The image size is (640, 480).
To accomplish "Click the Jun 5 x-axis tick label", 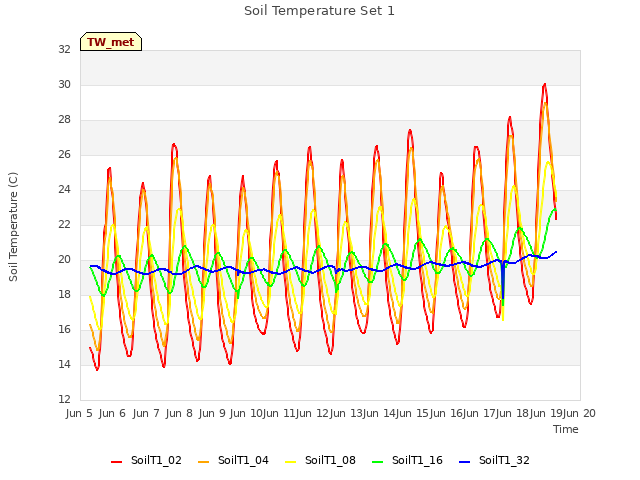I will [79, 413].
